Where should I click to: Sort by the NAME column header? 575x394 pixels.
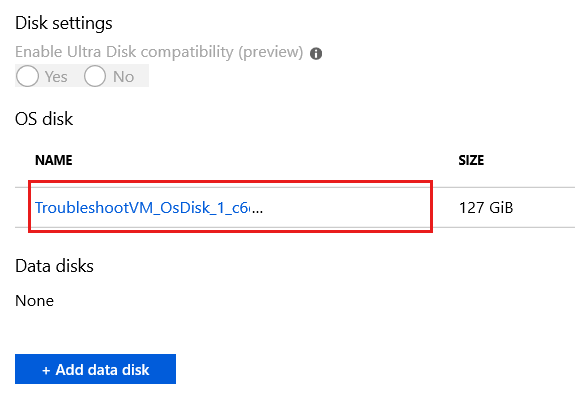click(x=54, y=160)
